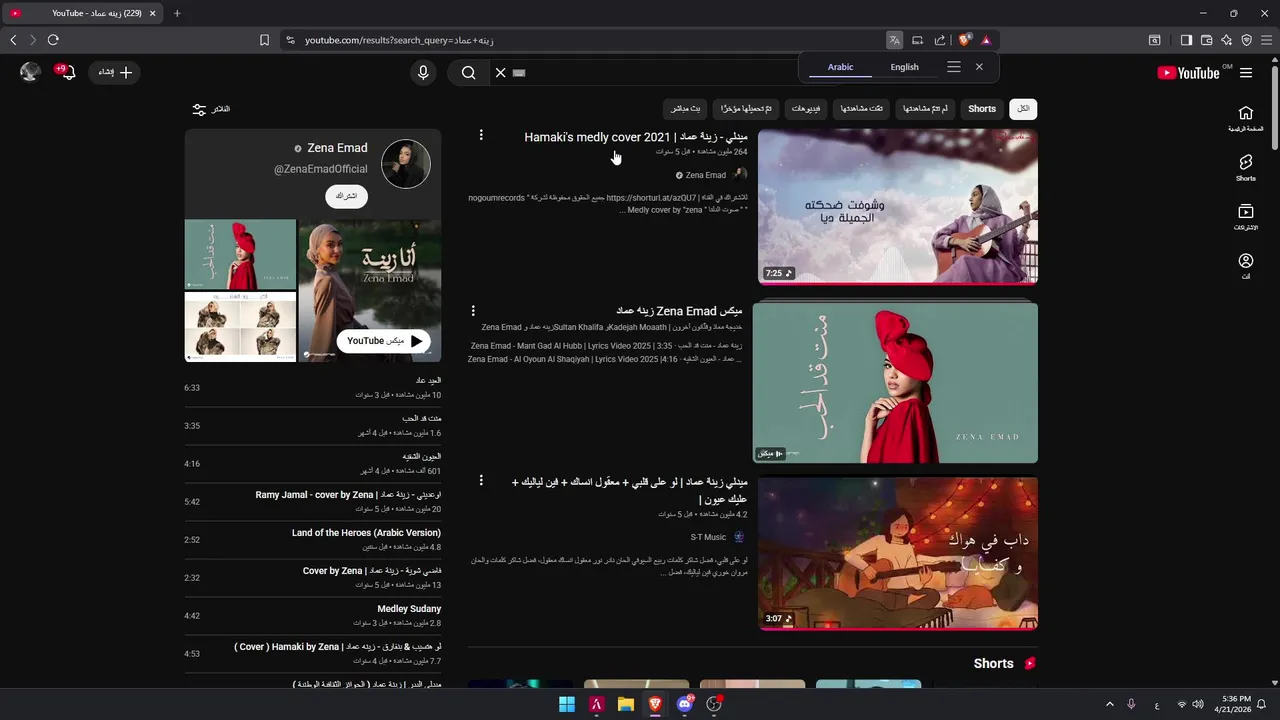
Task: Reload the page with the refresh icon
Action: click(x=53, y=40)
